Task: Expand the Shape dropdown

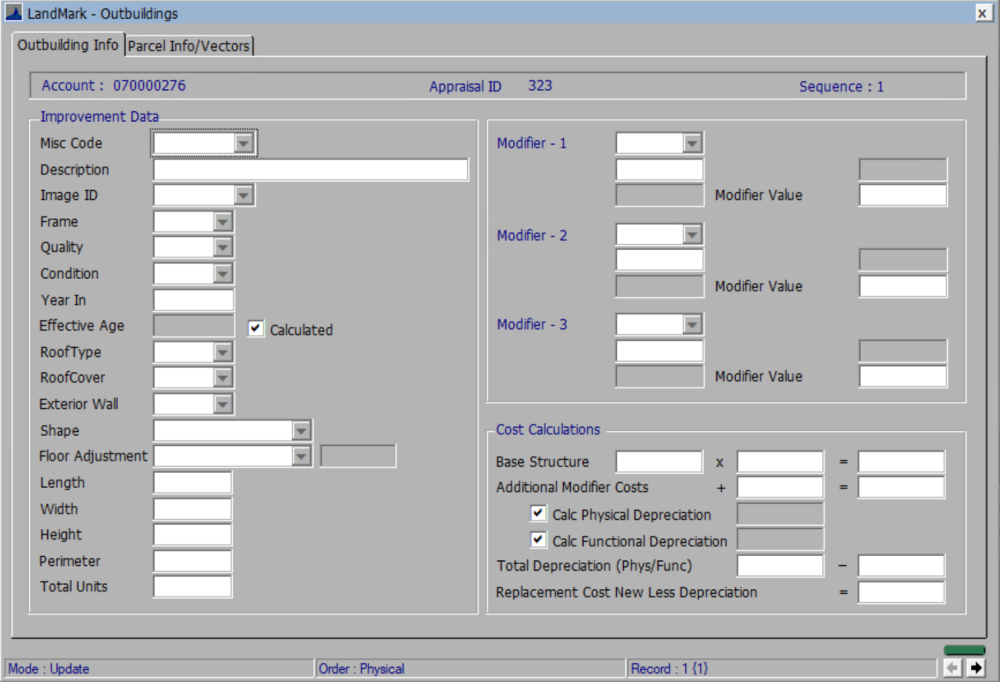Action: [301, 430]
